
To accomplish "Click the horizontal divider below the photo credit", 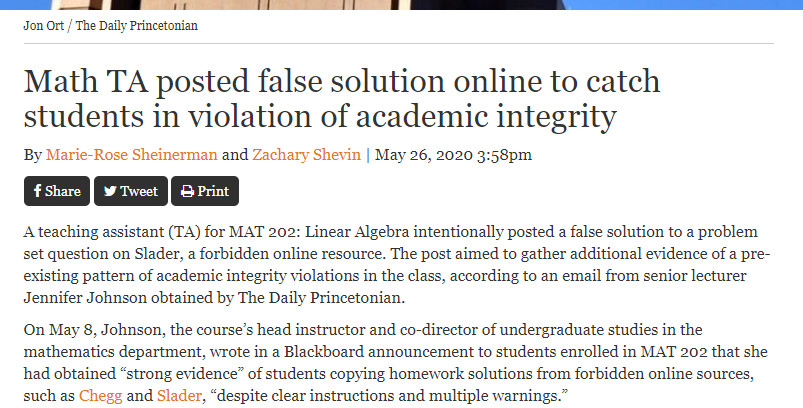I will [398, 43].
